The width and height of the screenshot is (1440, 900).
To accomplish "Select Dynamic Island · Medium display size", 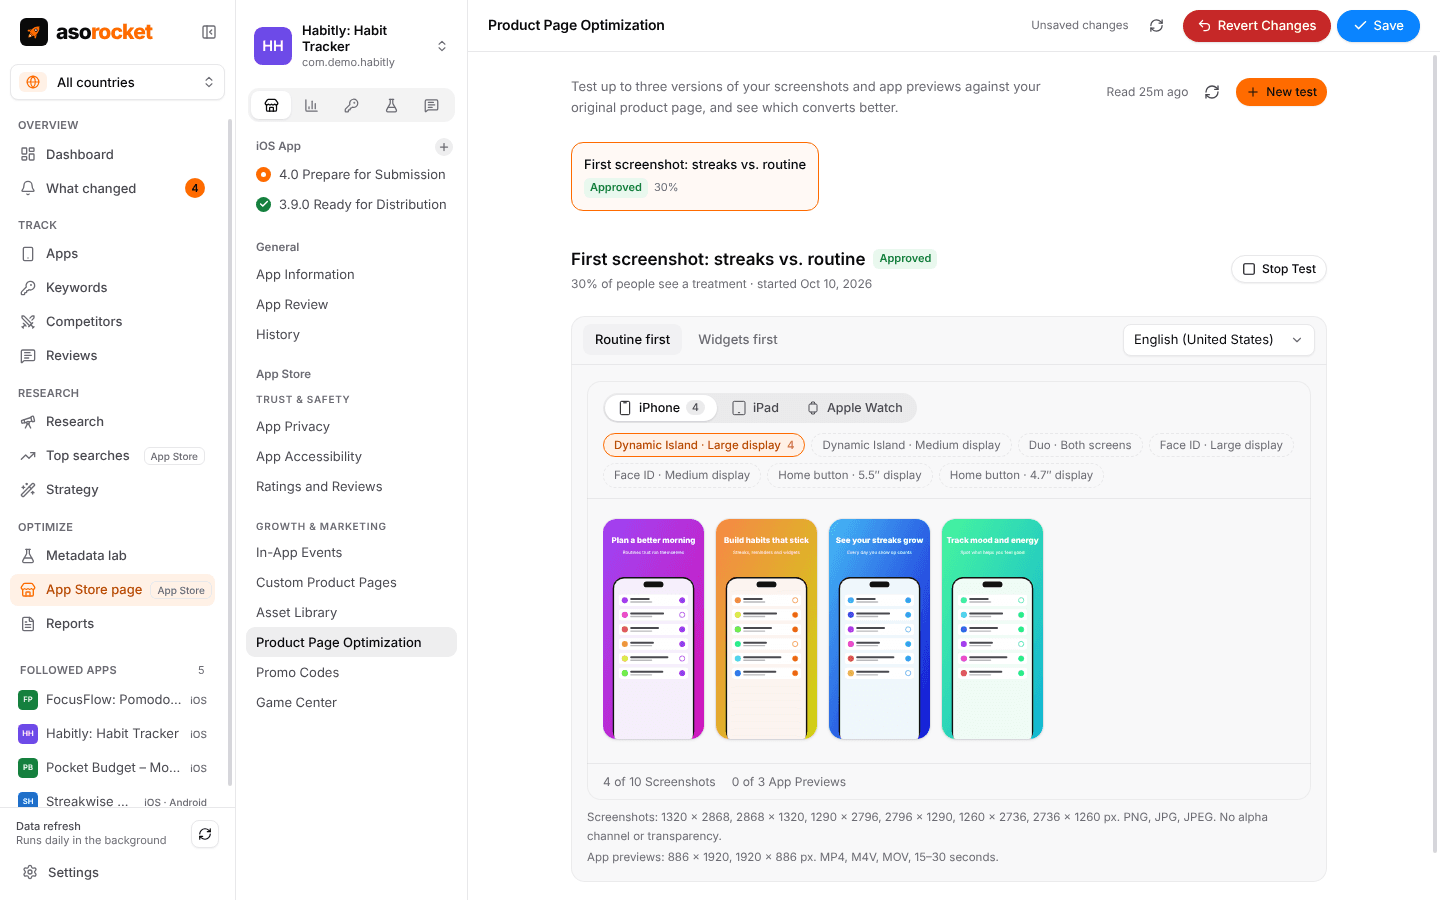I will (x=911, y=445).
